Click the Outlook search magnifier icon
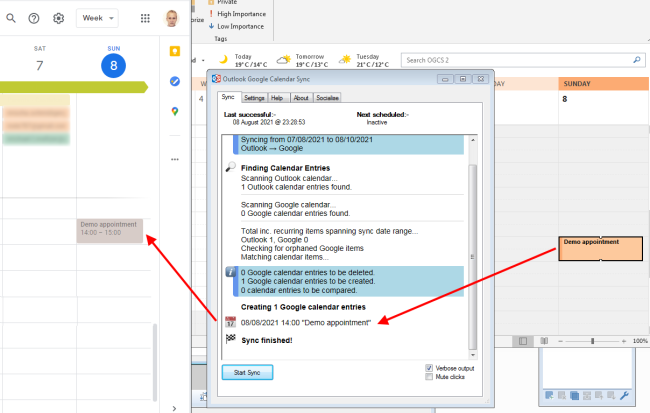 [x=637, y=60]
